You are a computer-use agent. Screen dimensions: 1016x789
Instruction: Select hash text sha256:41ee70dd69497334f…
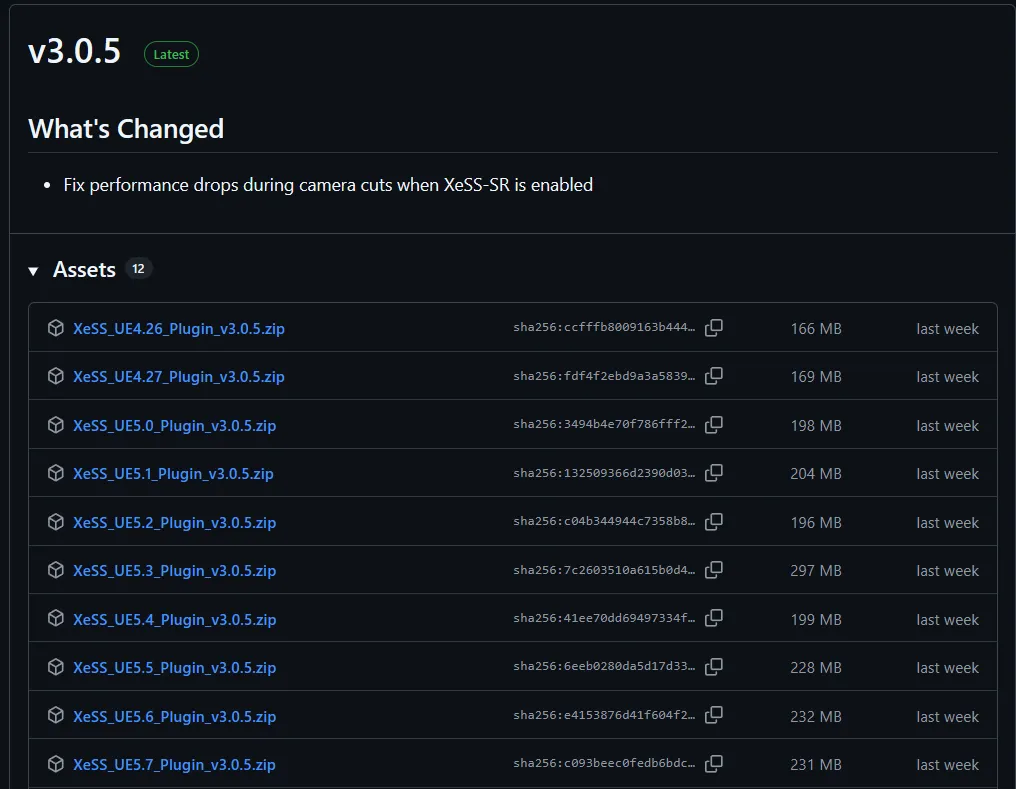pos(604,618)
